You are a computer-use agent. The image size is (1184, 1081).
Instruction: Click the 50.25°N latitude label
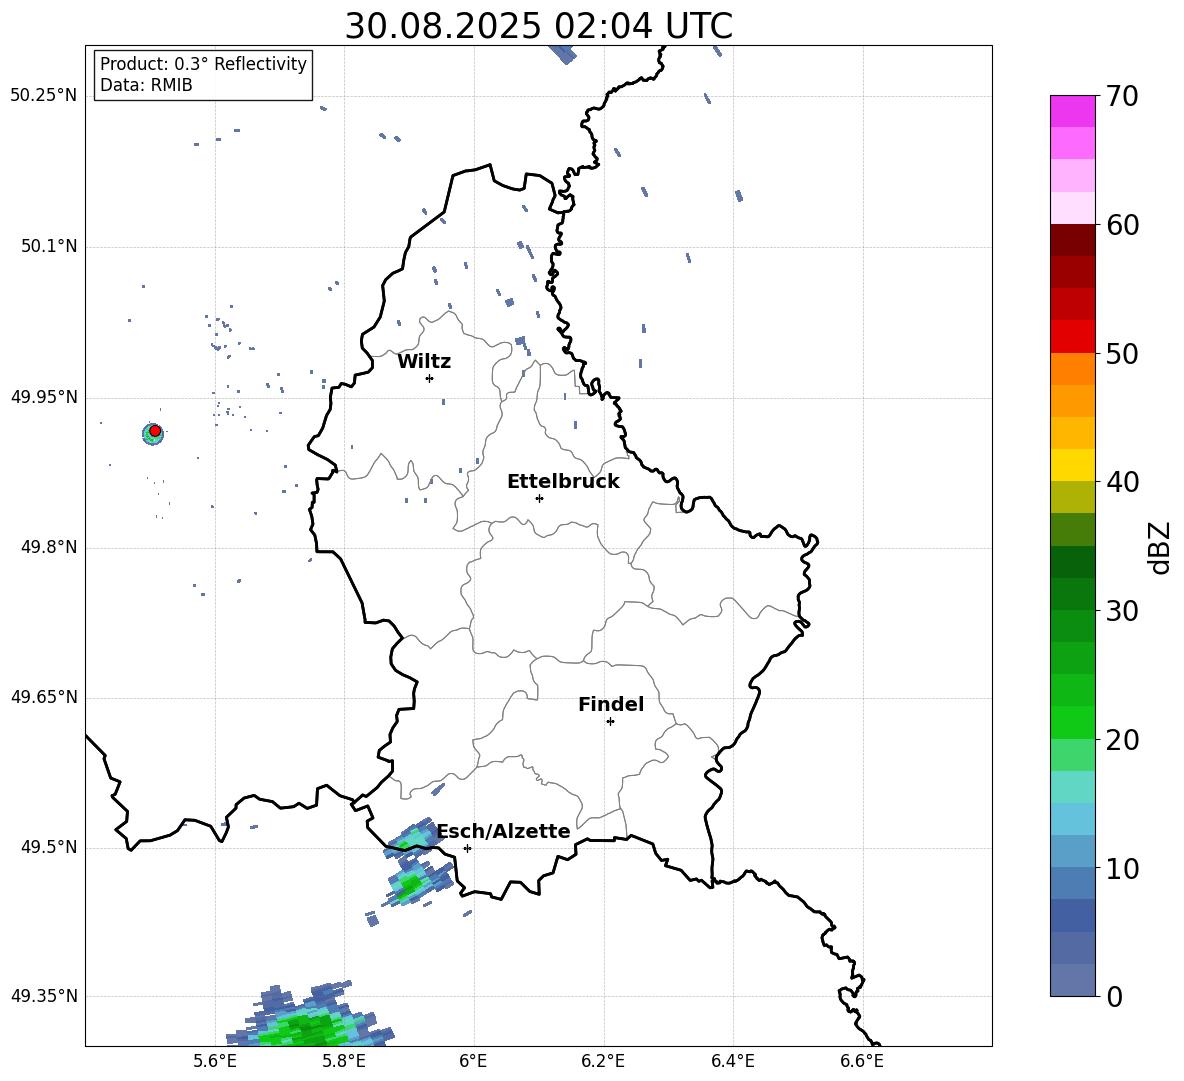44,96
